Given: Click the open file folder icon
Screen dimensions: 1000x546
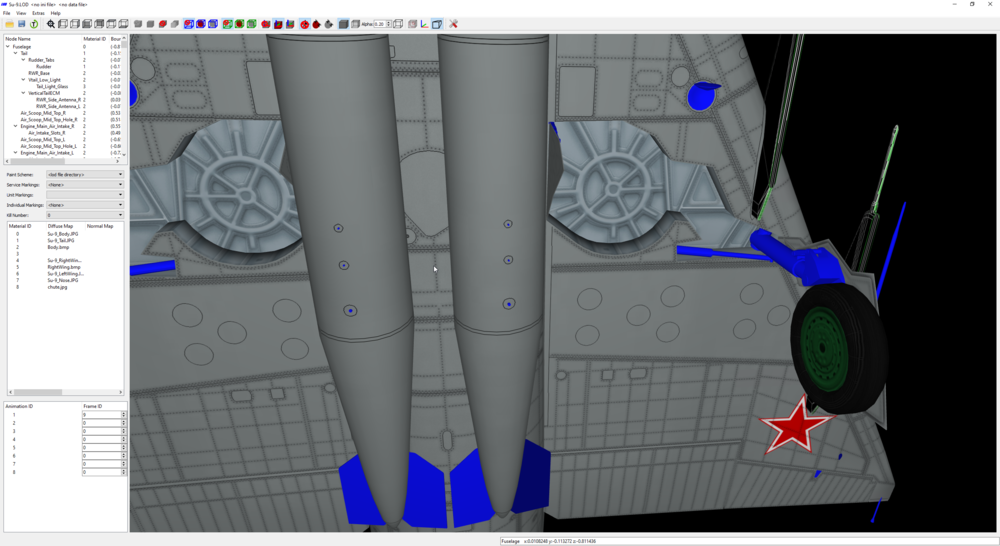Looking at the screenshot, I should [10, 24].
